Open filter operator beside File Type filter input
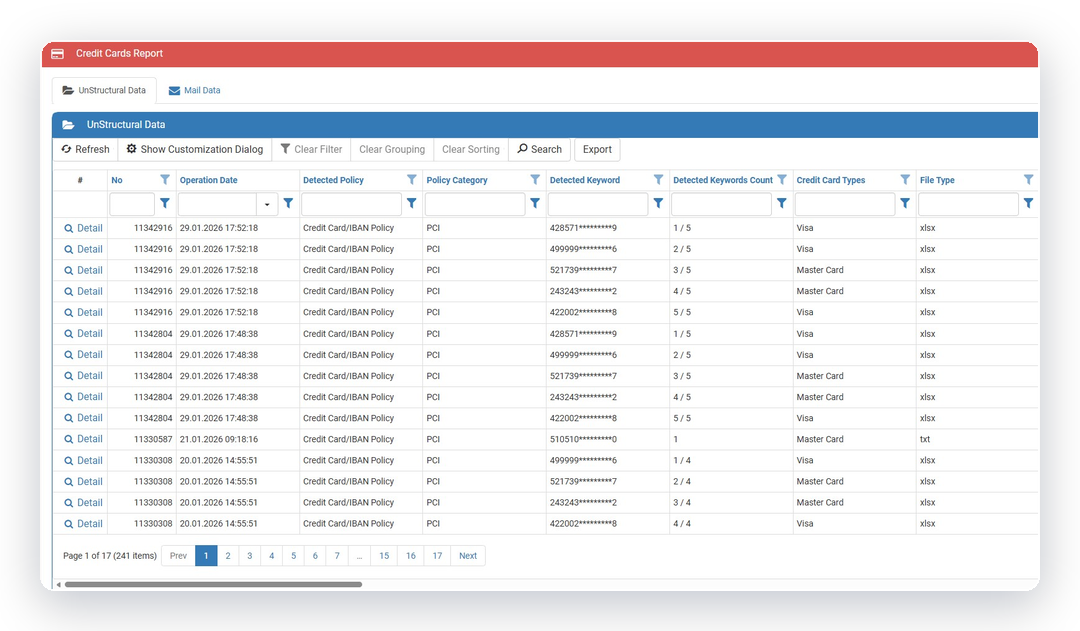Image resolution: width=1080 pixels, height=631 pixels. pyautogui.click(x=1028, y=203)
